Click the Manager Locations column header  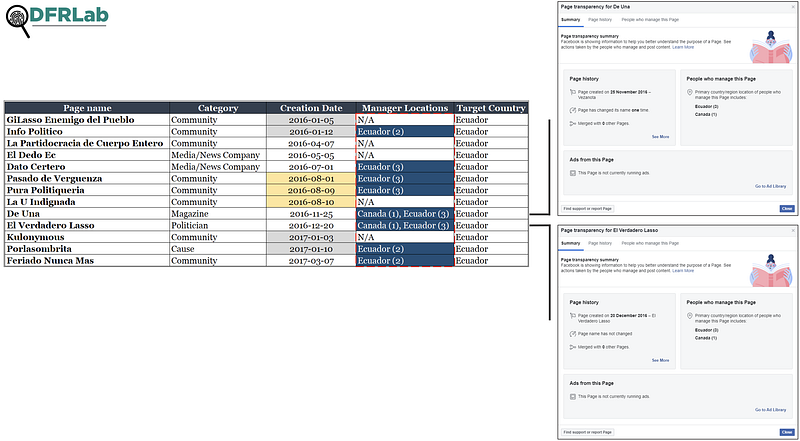click(405, 108)
